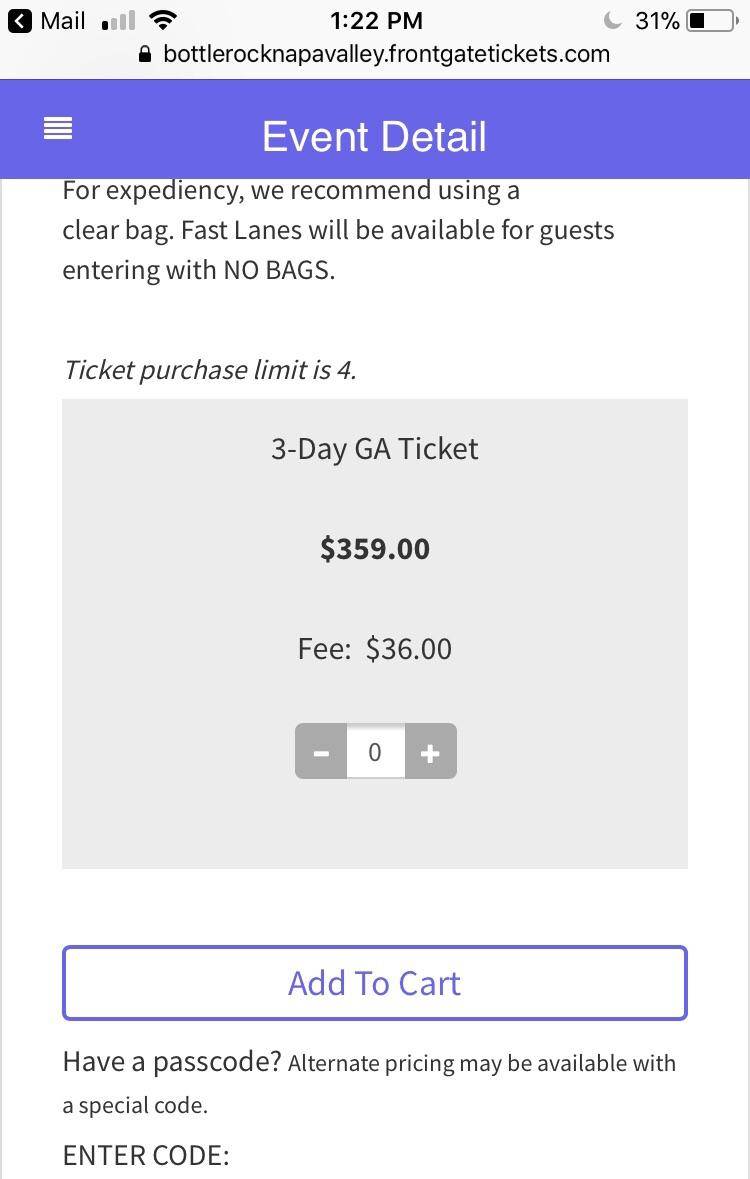This screenshot has height=1179, width=750.
Task: Tap the Do Not Disturb moon icon
Action: pyautogui.click(x=611, y=18)
